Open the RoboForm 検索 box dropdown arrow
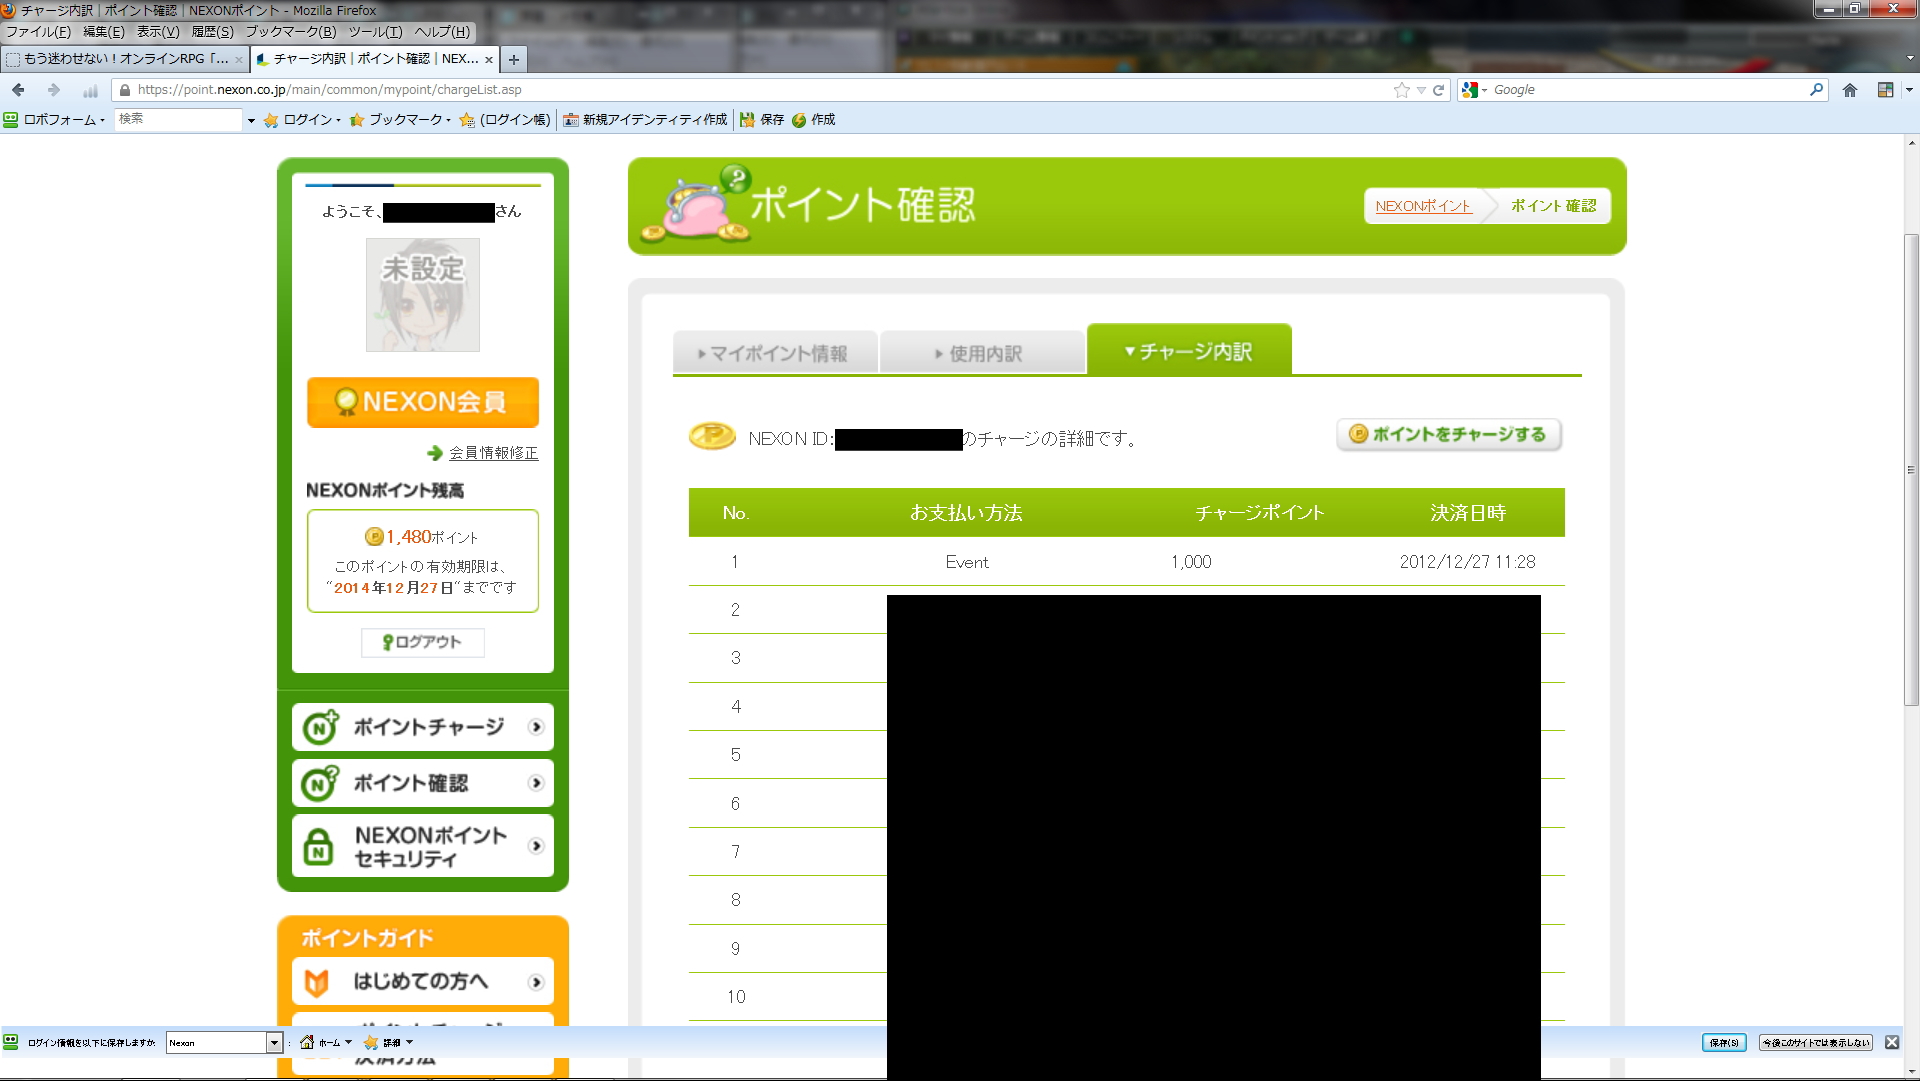1920x1081 pixels. pos(250,120)
